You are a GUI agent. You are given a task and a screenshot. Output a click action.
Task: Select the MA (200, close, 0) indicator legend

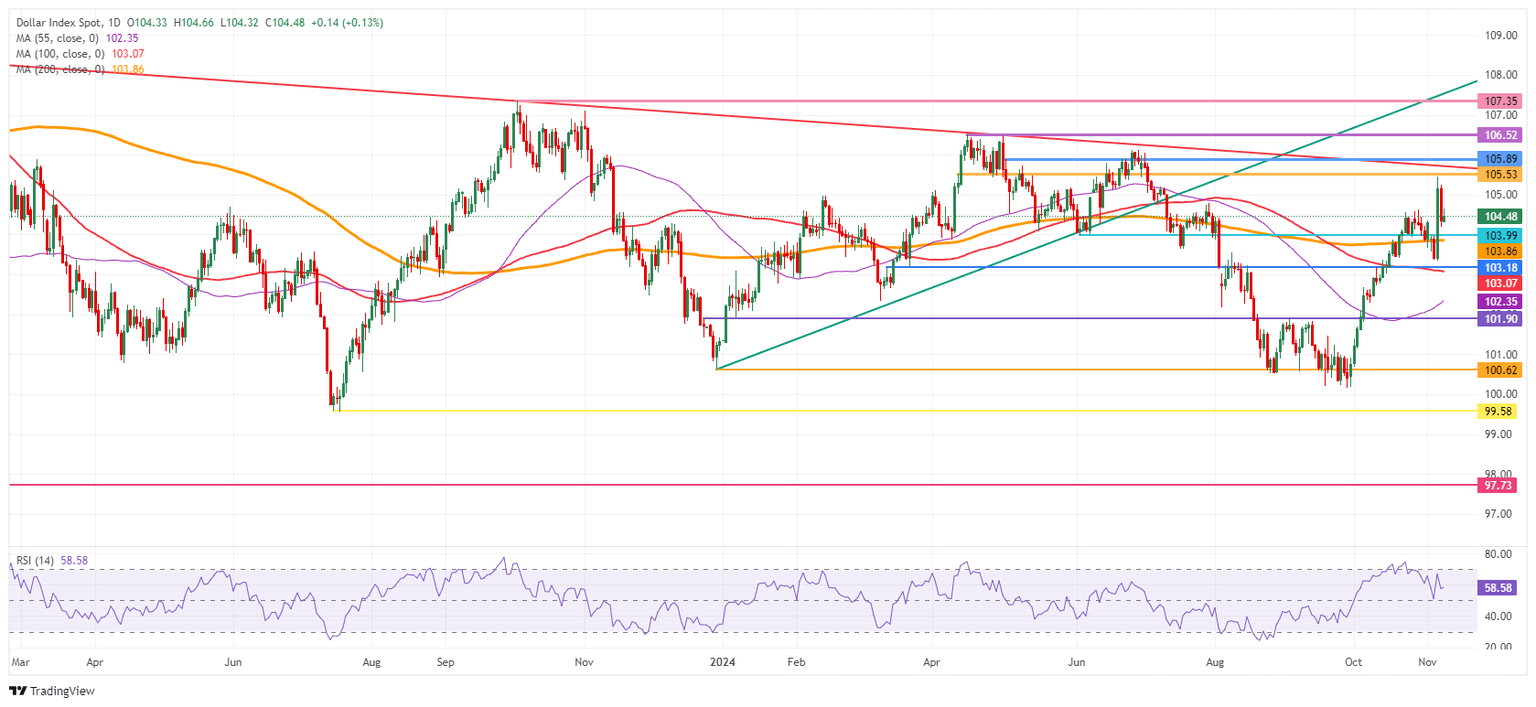pos(62,71)
